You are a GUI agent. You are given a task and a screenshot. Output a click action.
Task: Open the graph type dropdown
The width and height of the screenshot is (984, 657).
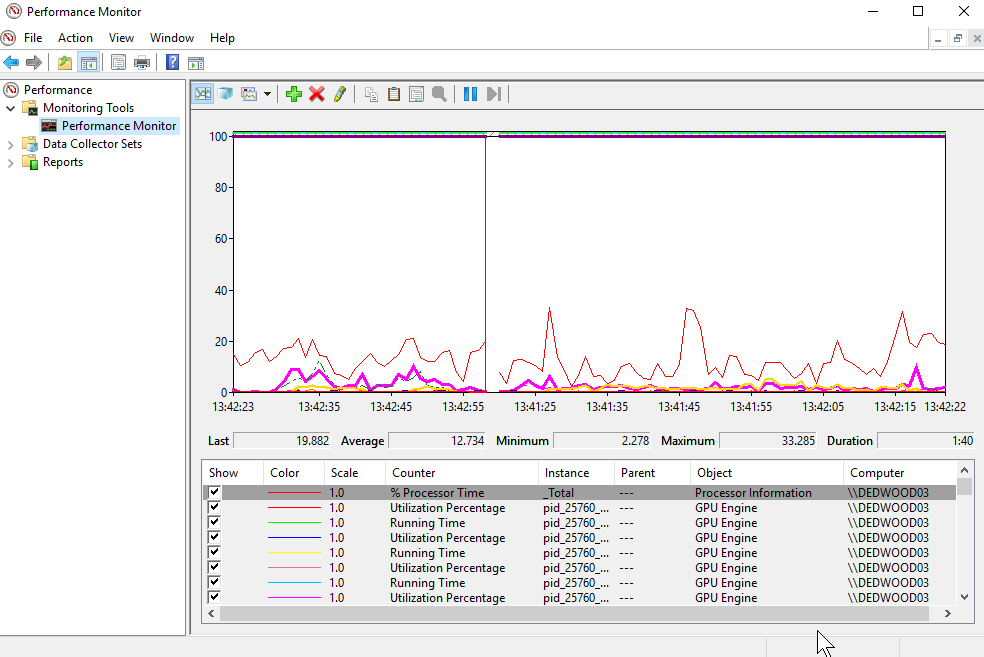coord(269,93)
